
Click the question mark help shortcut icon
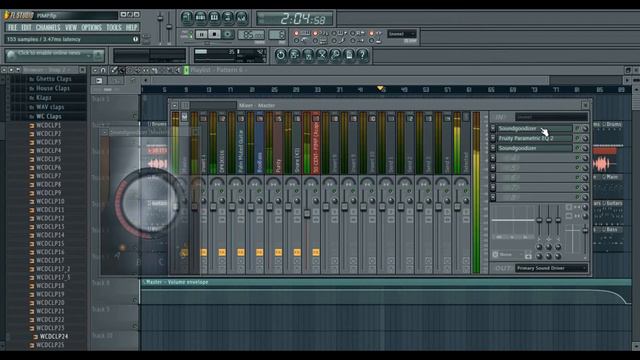coord(362,55)
